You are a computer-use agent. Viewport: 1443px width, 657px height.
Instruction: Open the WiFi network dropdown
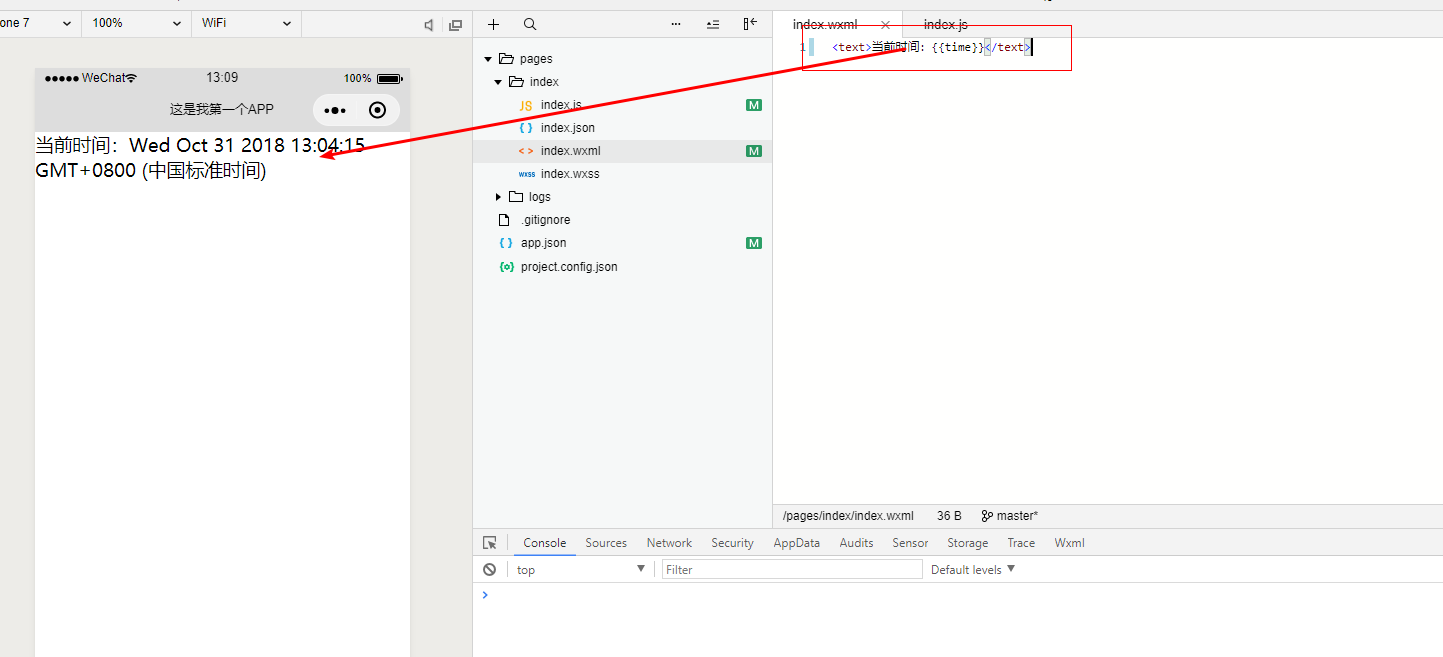coord(246,23)
